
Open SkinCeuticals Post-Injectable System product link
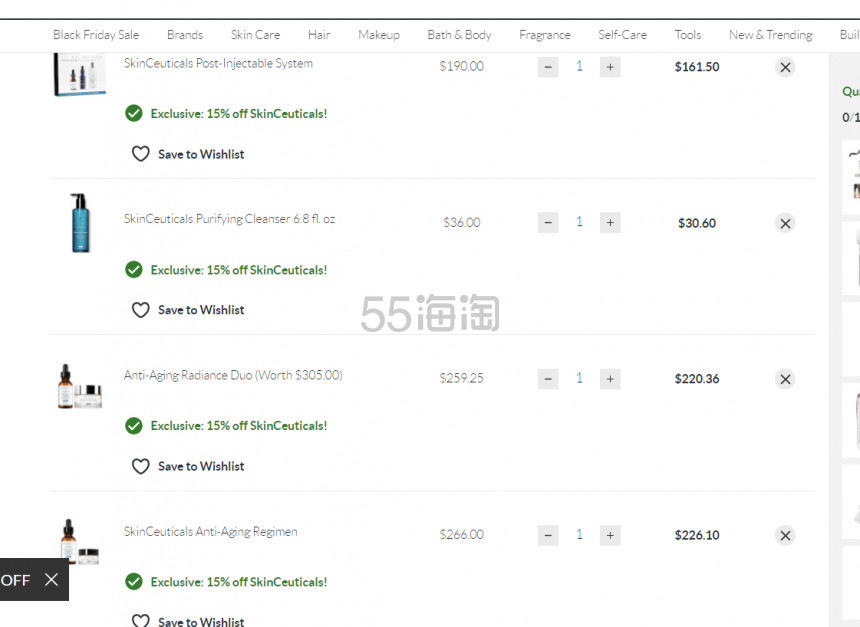click(218, 63)
